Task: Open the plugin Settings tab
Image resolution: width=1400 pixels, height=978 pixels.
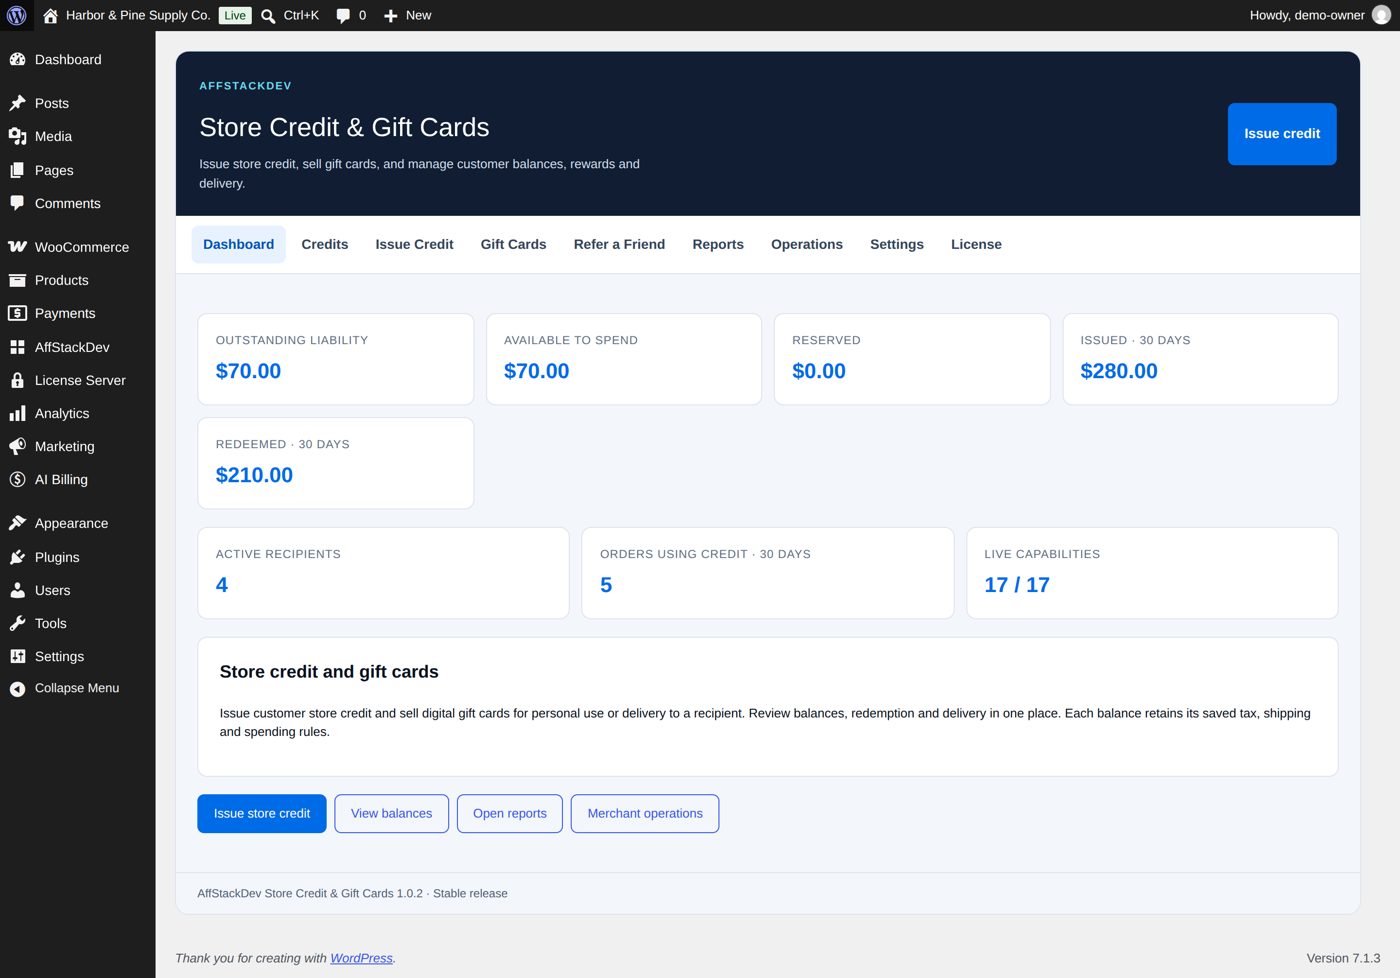Action: click(897, 244)
